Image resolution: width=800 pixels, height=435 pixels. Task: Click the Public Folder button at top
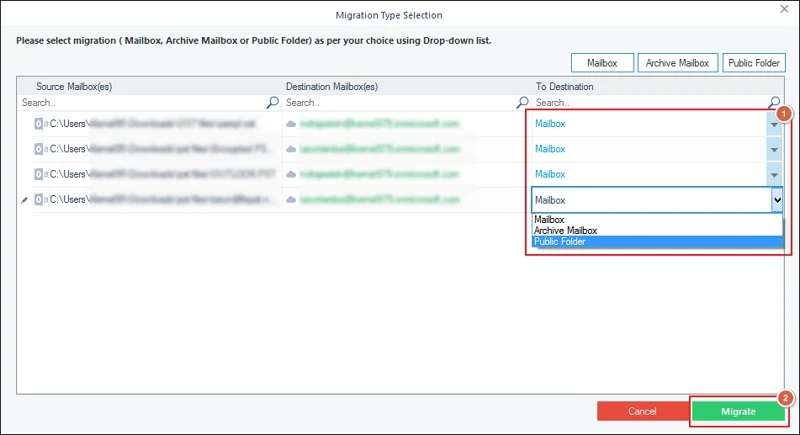[754, 63]
